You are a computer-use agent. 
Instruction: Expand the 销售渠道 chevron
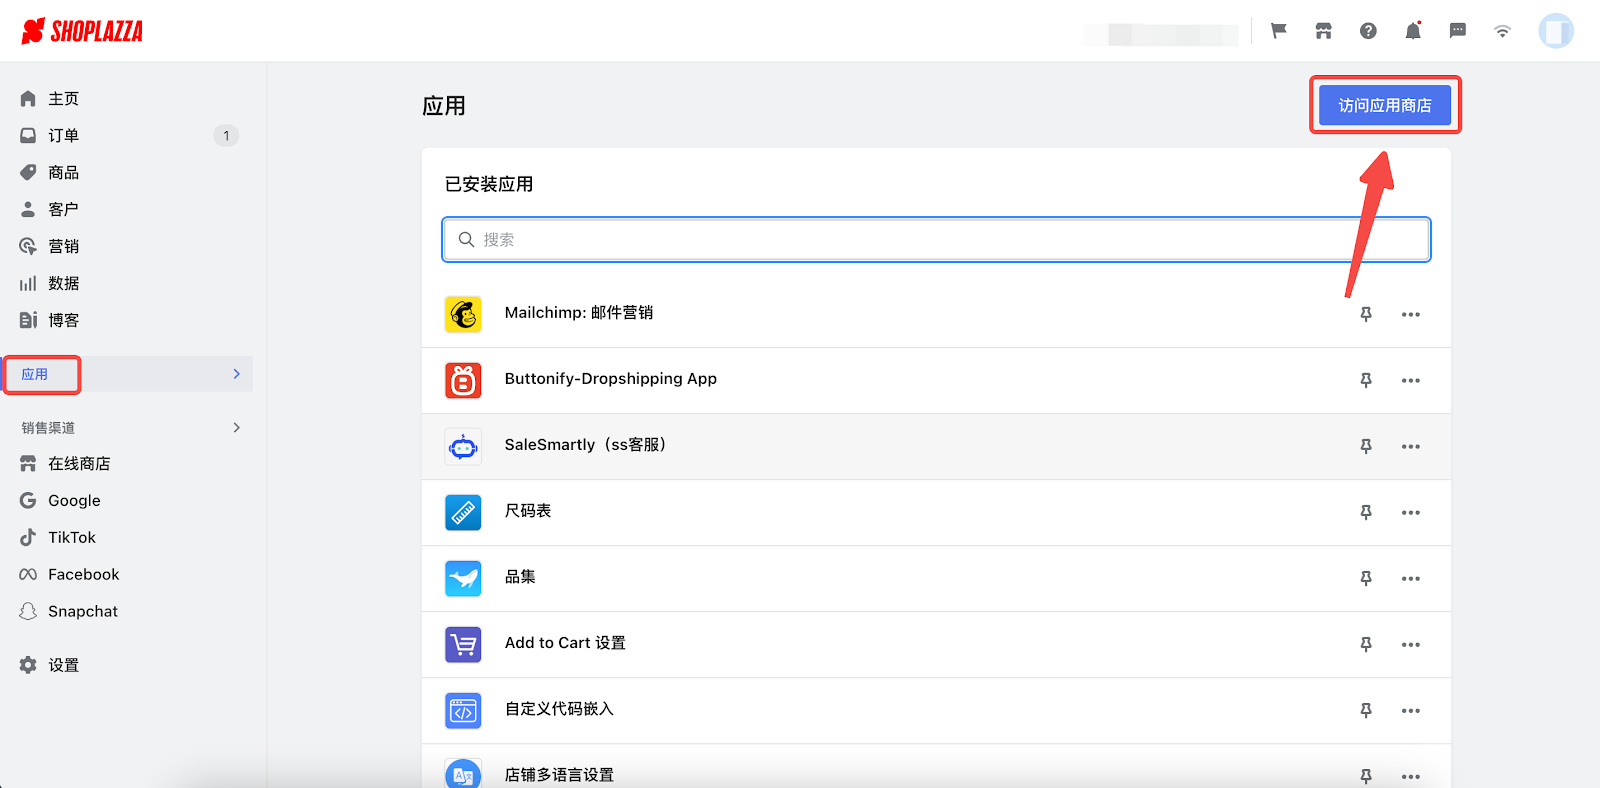coord(237,427)
